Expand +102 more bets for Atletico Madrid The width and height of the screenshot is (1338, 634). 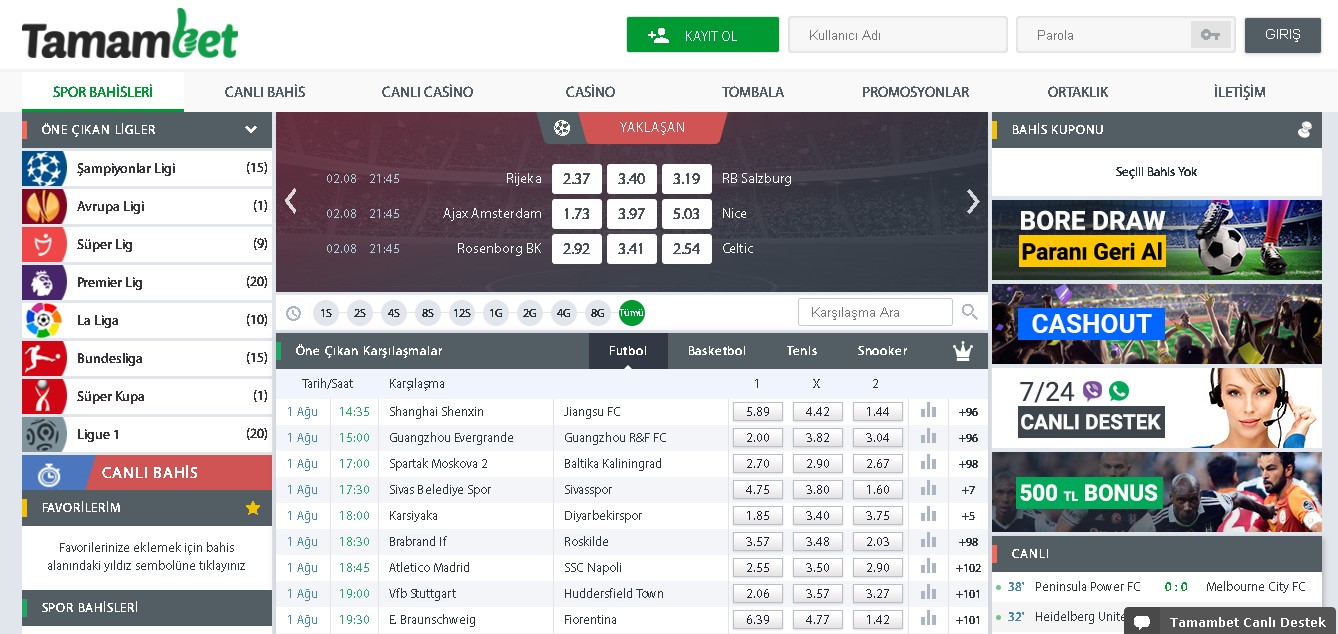click(x=968, y=567)
